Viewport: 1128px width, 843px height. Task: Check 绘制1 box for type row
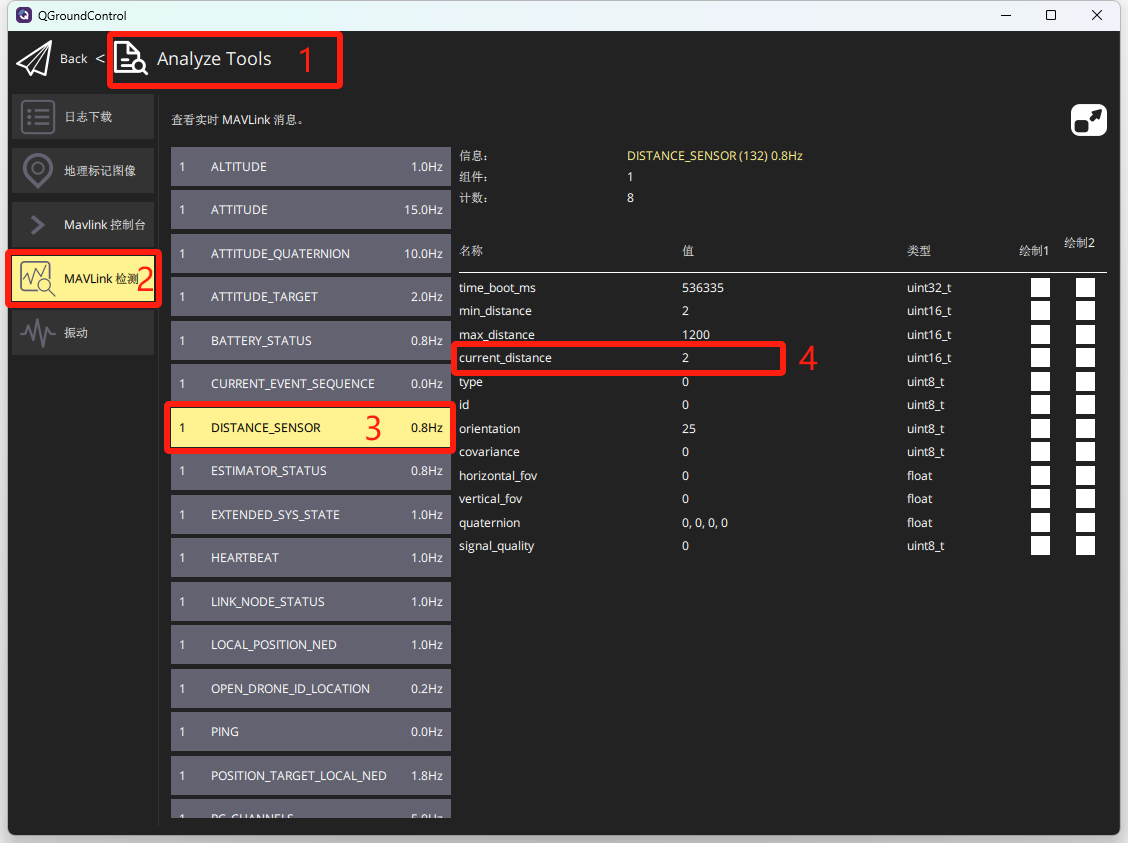[1040, 382]
